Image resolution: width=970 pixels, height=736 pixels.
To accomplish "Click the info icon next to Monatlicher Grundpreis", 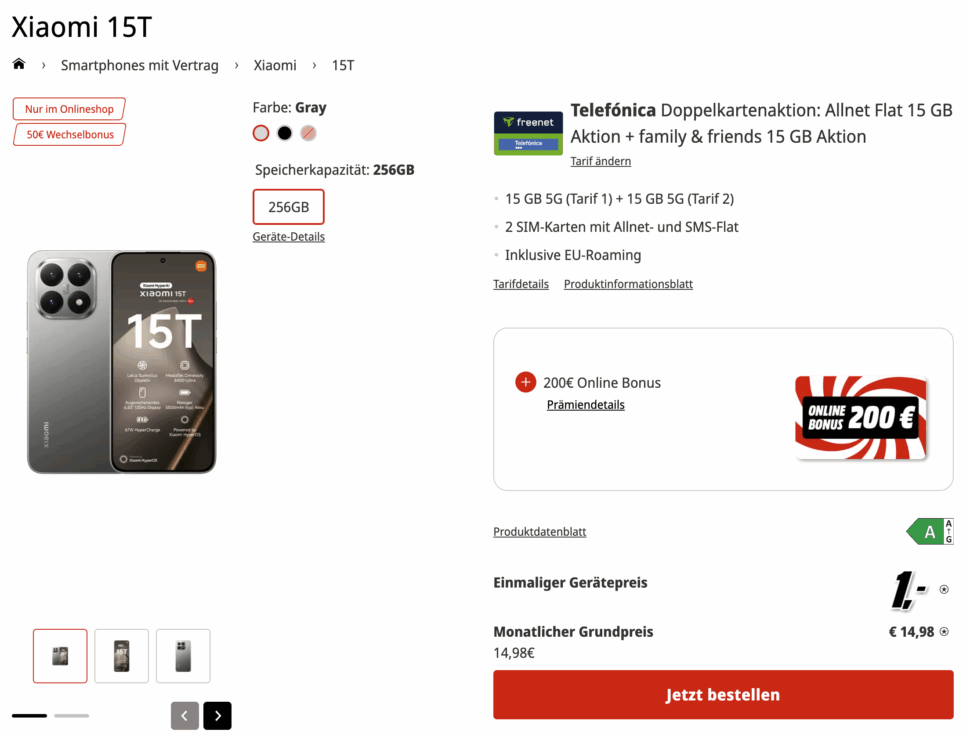I will [943, 631].
